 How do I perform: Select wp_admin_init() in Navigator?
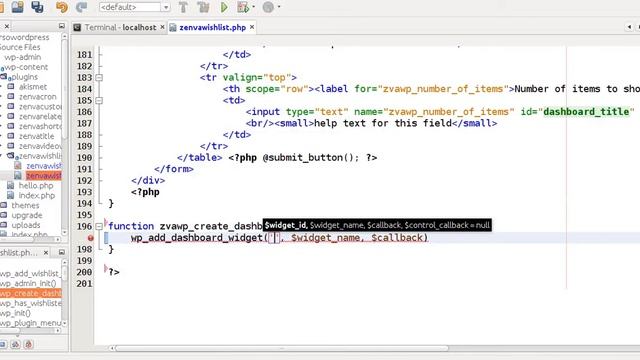click(28, 283)
